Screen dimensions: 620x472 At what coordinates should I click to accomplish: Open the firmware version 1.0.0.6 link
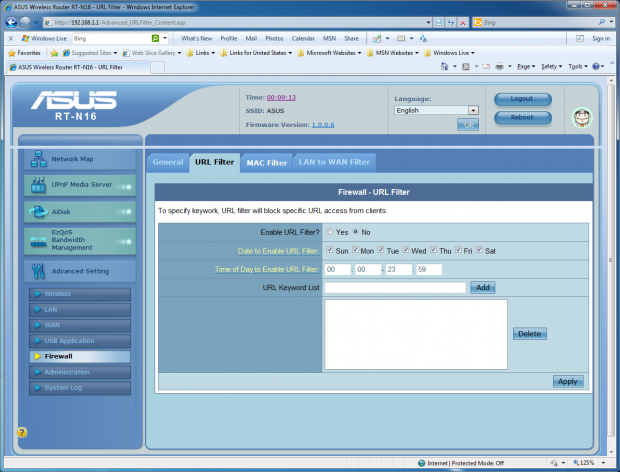click(323, 125)
